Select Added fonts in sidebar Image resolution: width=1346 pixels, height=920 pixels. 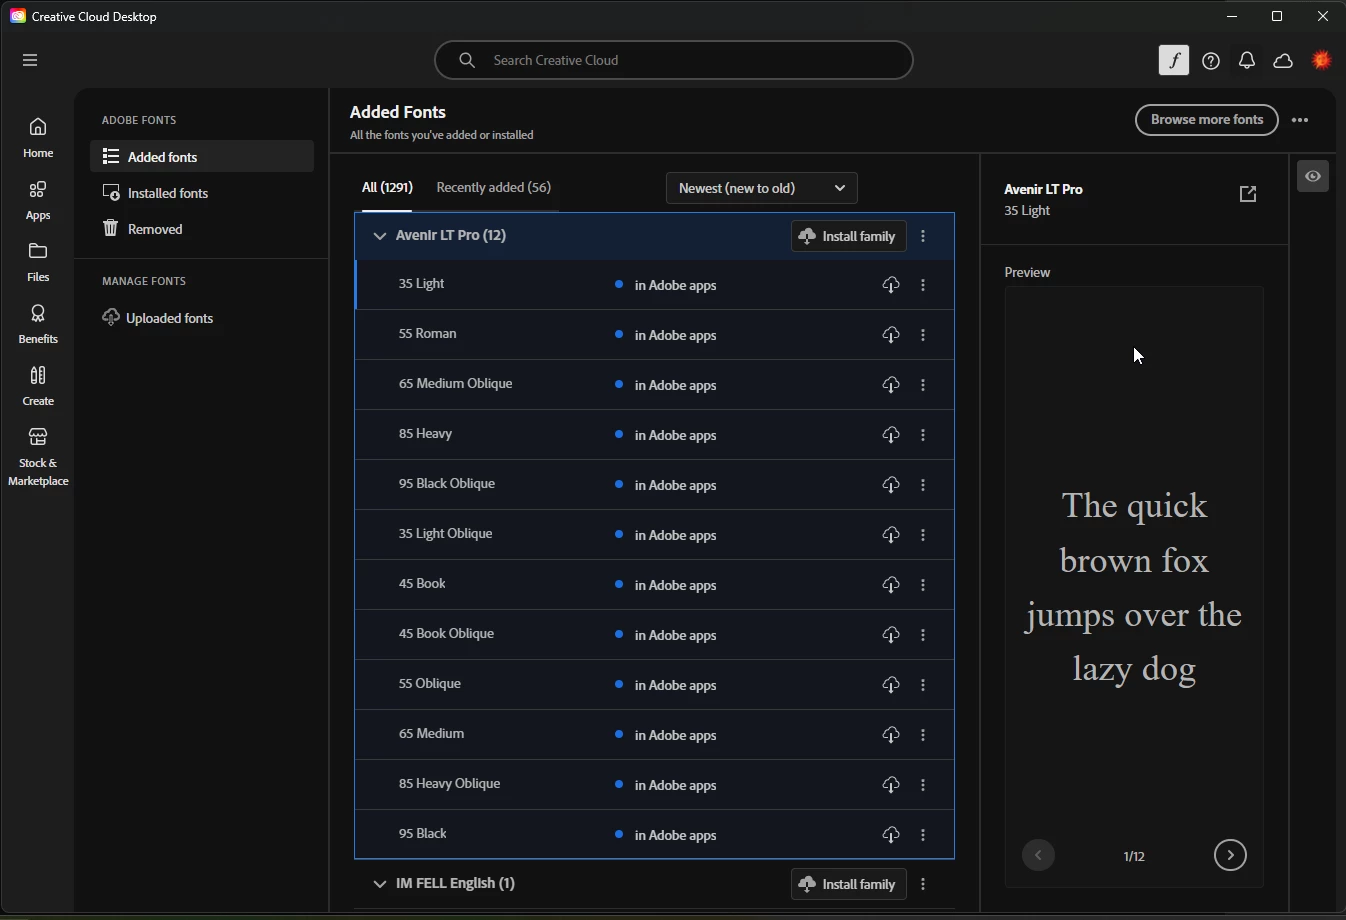(202, 157)
